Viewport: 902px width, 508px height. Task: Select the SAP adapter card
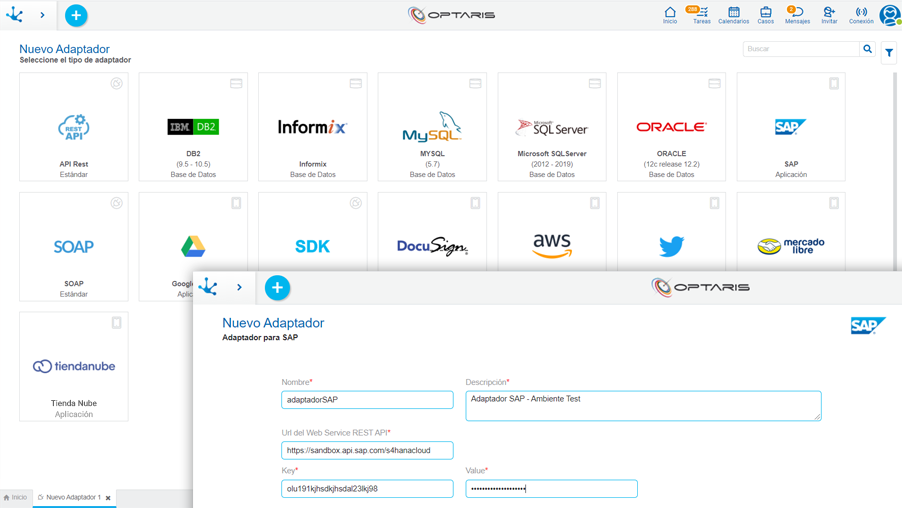791,127
